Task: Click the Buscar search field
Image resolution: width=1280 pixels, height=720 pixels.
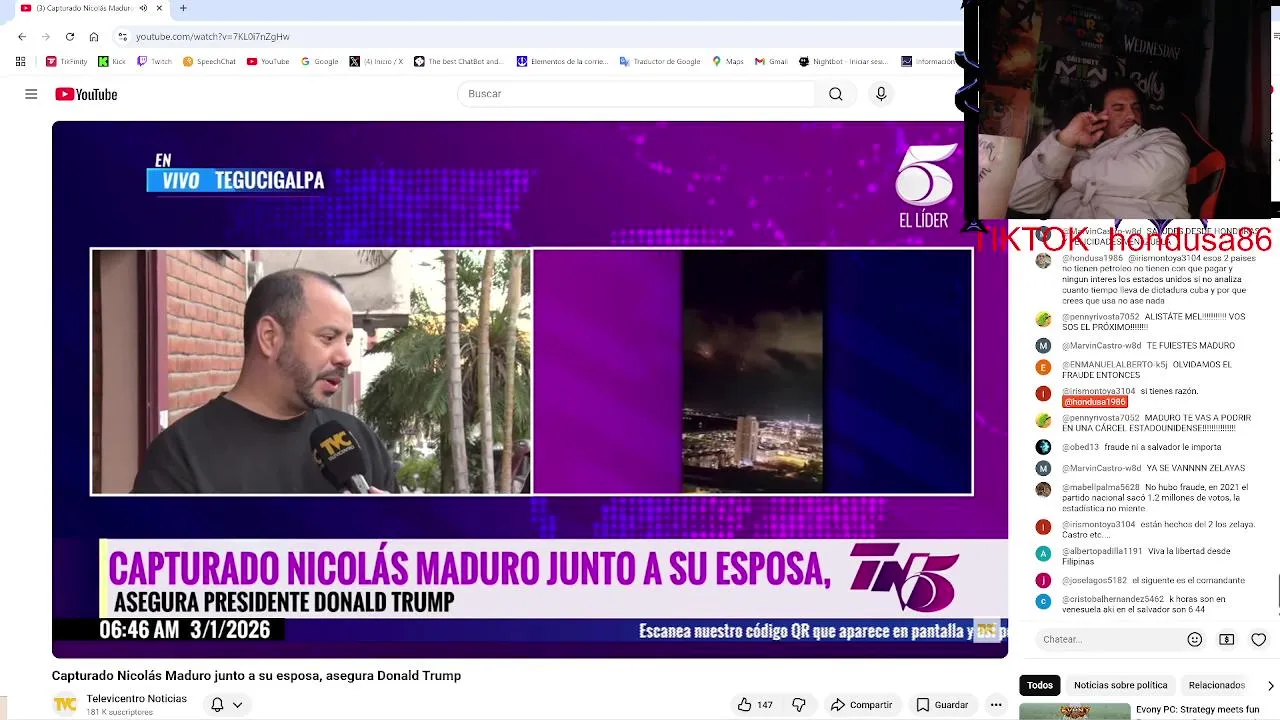Action: pyautogui.click(x=636, y=94)
